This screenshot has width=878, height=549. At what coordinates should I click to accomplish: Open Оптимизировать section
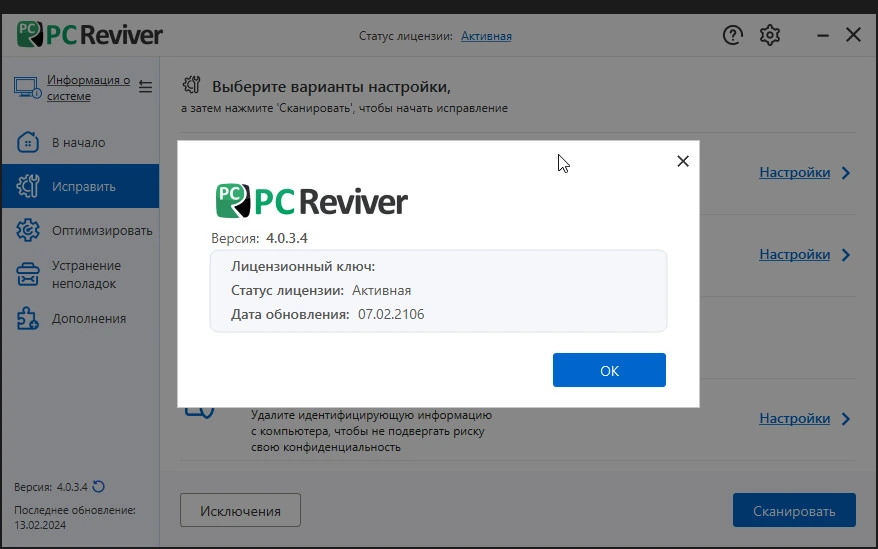click(80, 230)
